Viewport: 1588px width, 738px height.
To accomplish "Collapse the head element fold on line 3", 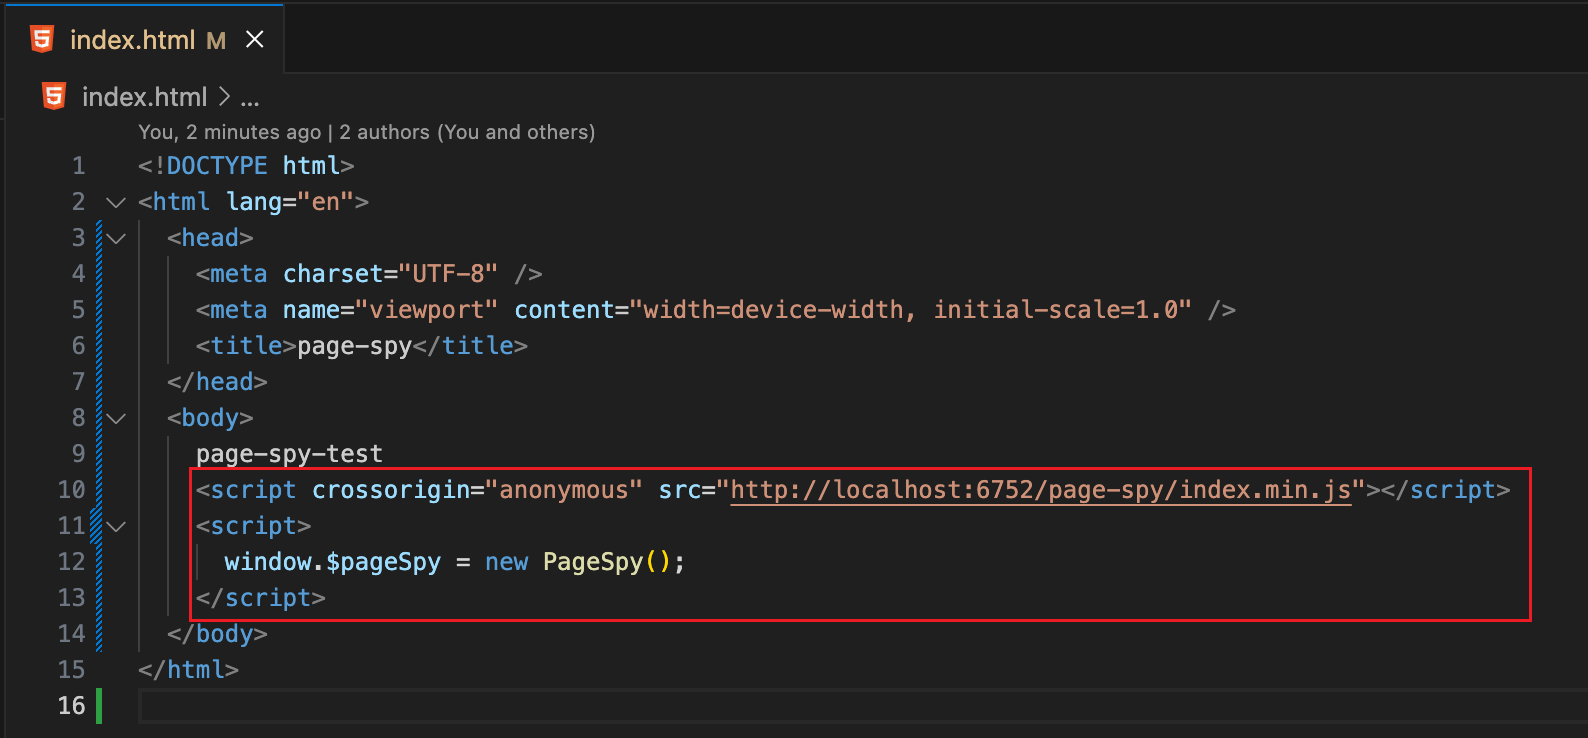I will [116, 238].
